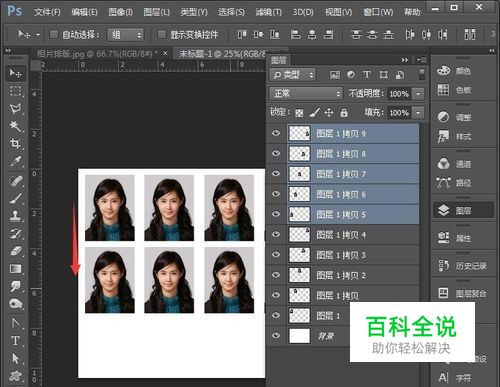The image size is (500, 387).
Task: Enable the 显示变换控件 checkbox
Action: (x=162, y=34)
